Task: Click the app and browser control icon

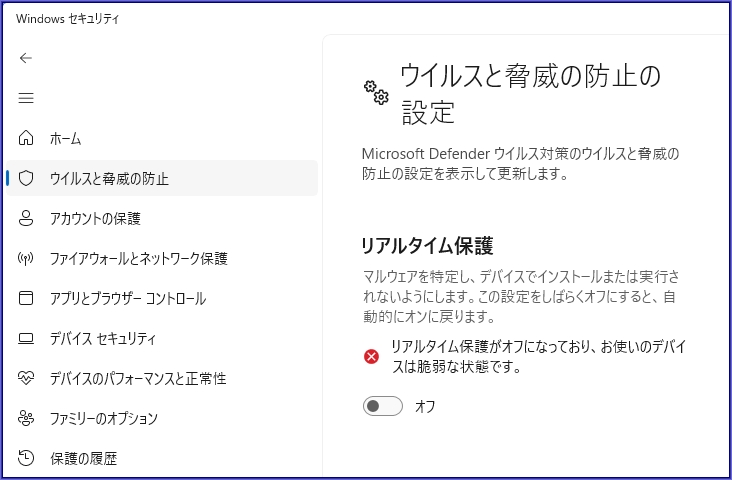Action: coord(27,298)
